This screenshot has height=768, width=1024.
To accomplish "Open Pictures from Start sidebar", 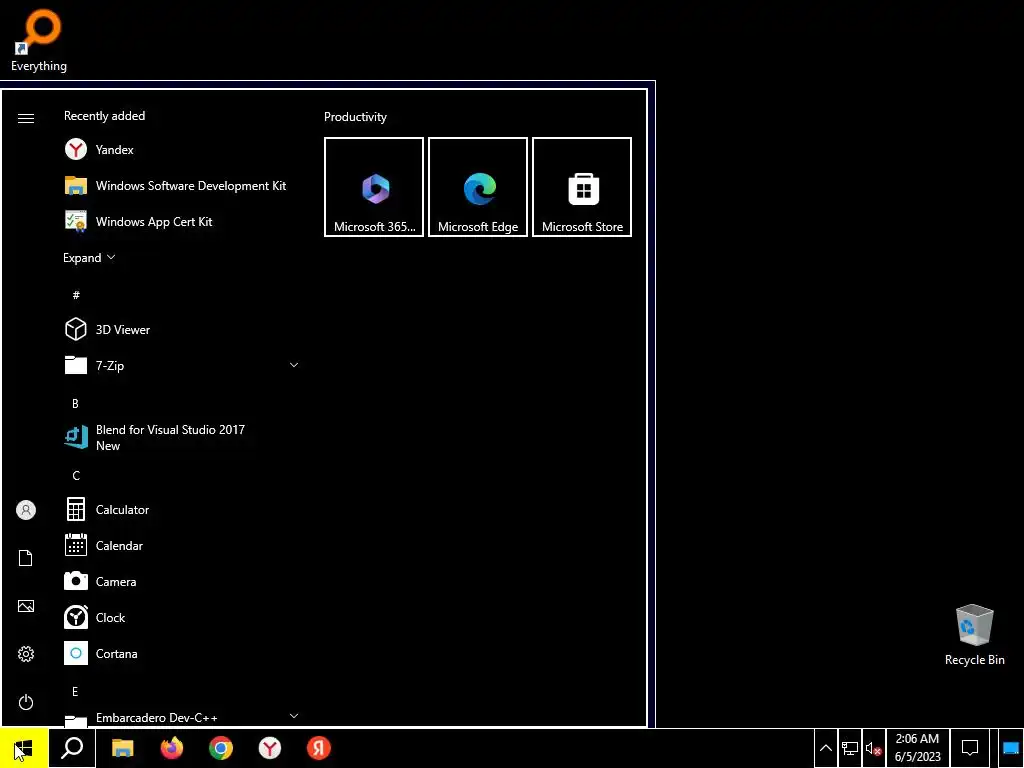I will click(x=25, y=606).
